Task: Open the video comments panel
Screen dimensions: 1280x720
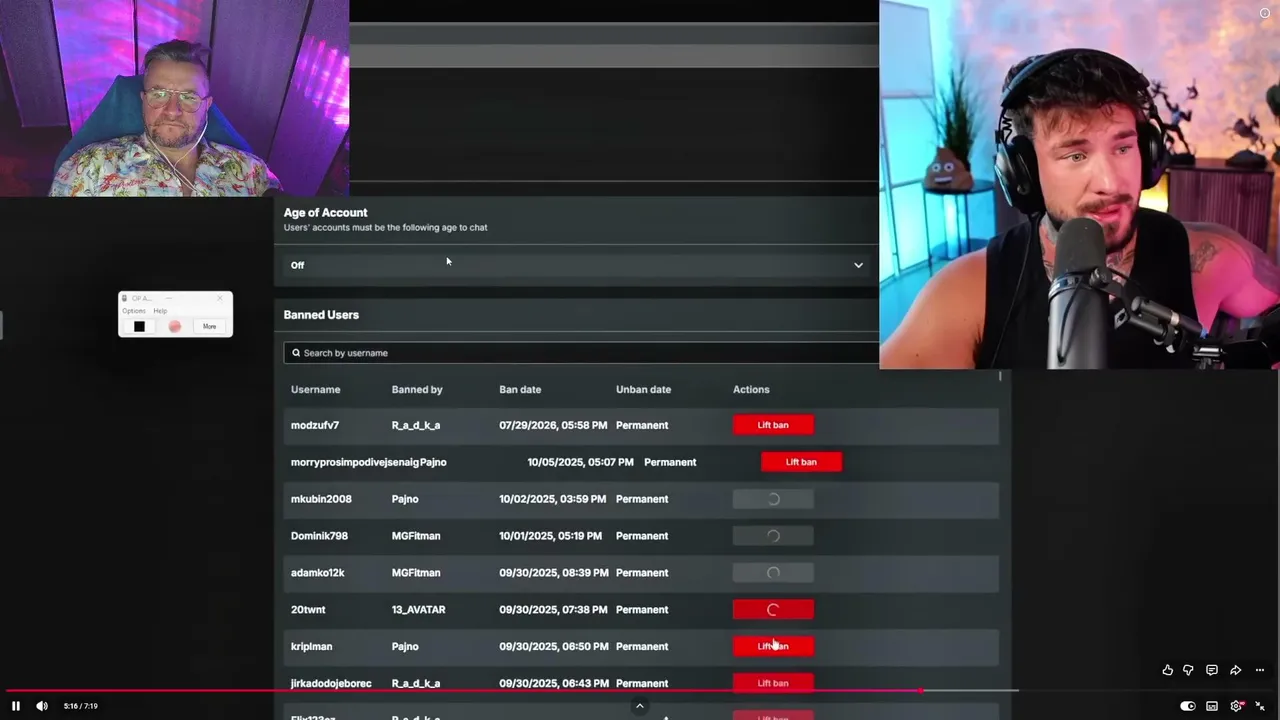Action: tap(1212, 670)
